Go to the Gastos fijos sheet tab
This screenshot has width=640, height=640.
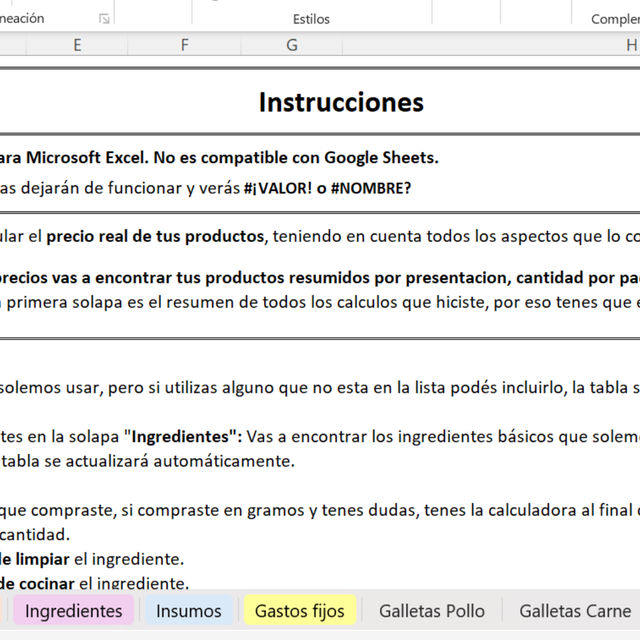299,611
